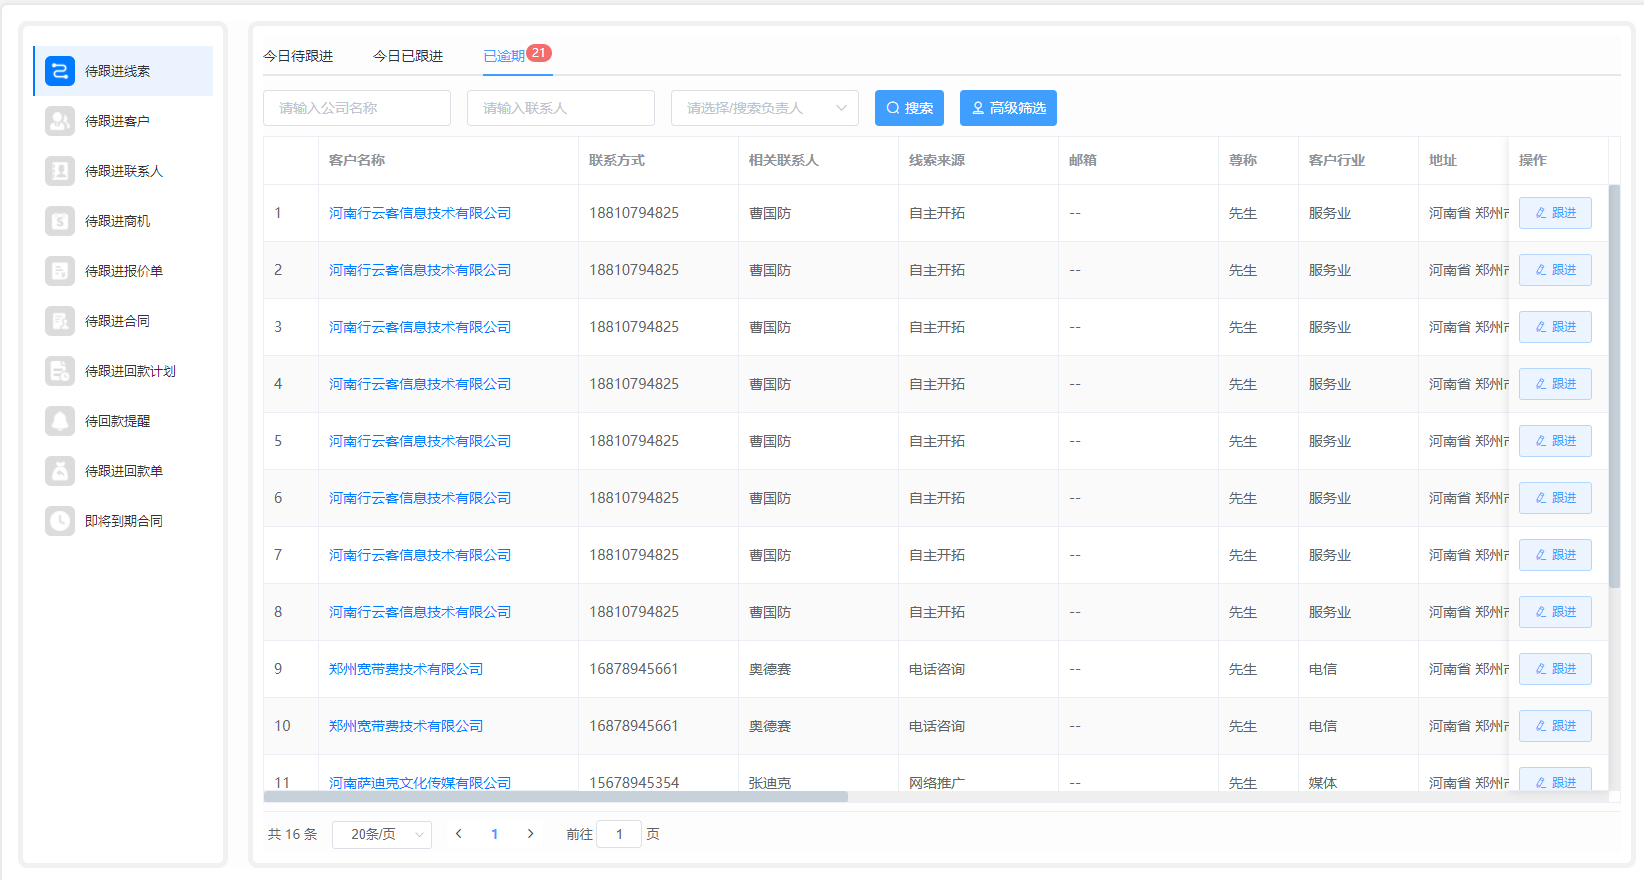Click 跟进 button in row 10
Viewport: 1644px width, 880px height.
[1555, 726]
